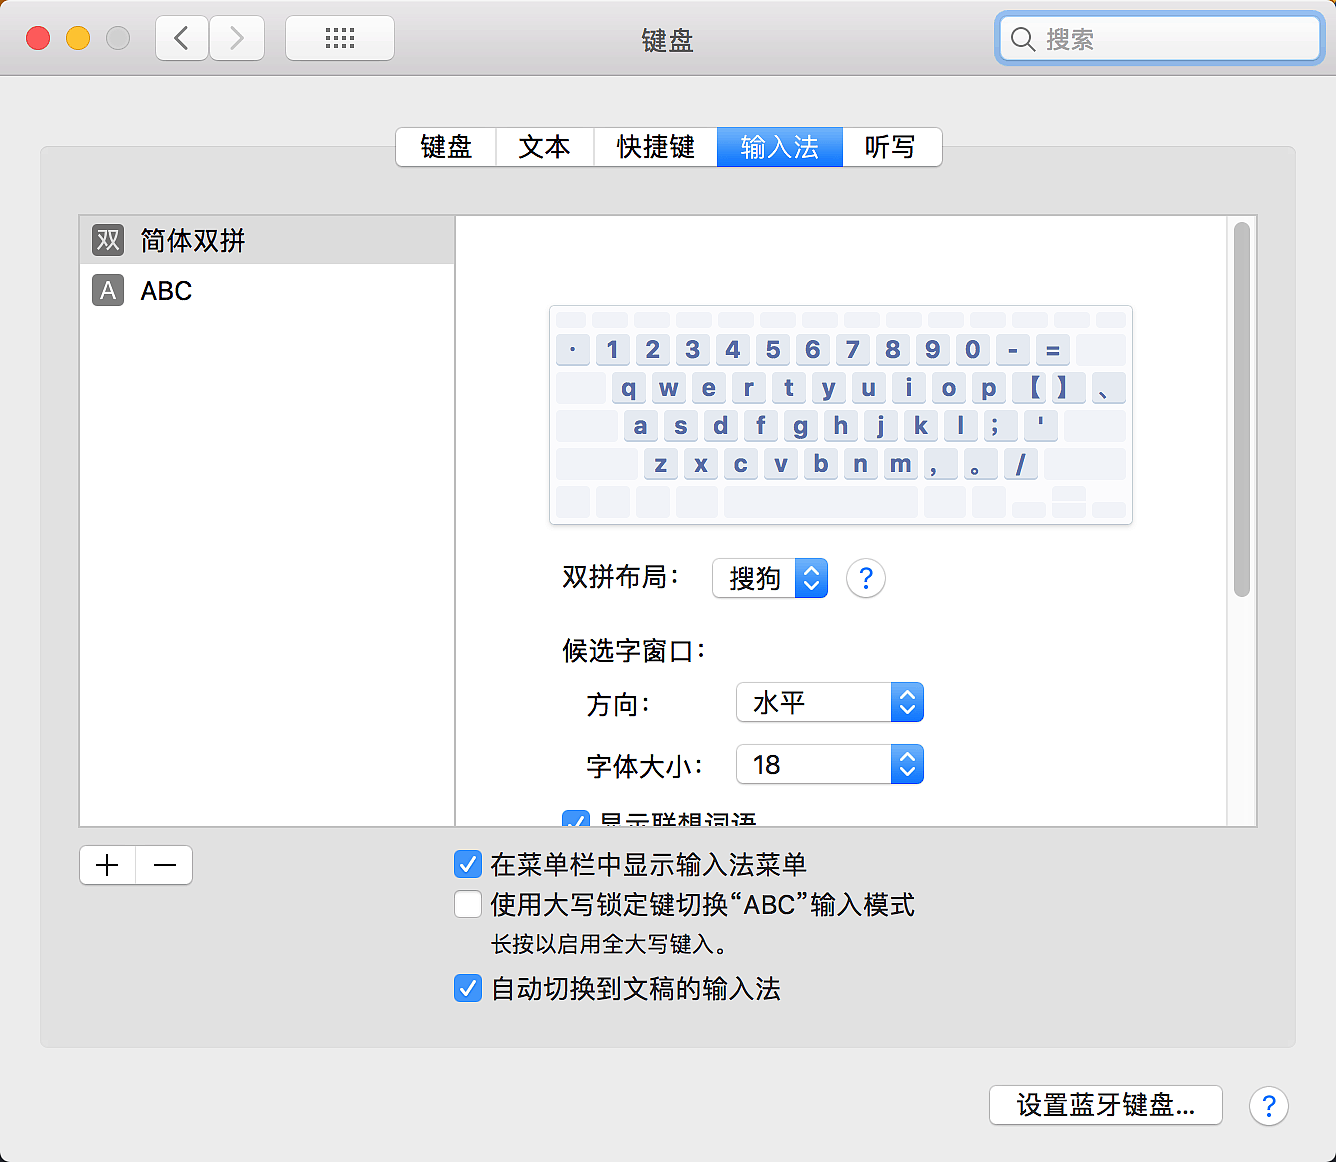Click the help button at bottom right
Image resolution: width=1336 pixels, height=1162 pixels.
1268,1106
